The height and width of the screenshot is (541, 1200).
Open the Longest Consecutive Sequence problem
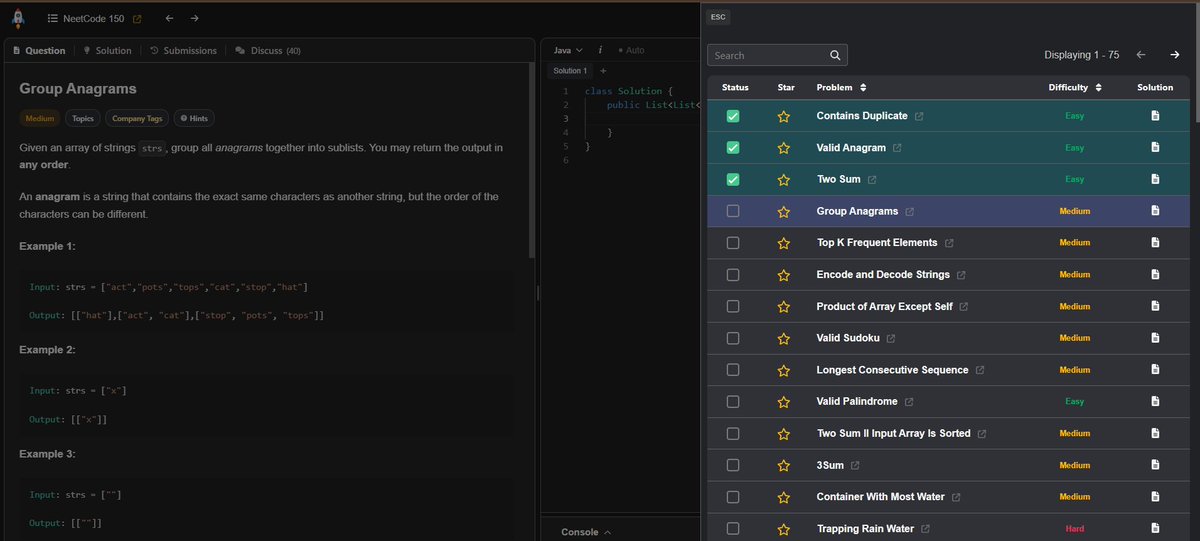point(892,370)
